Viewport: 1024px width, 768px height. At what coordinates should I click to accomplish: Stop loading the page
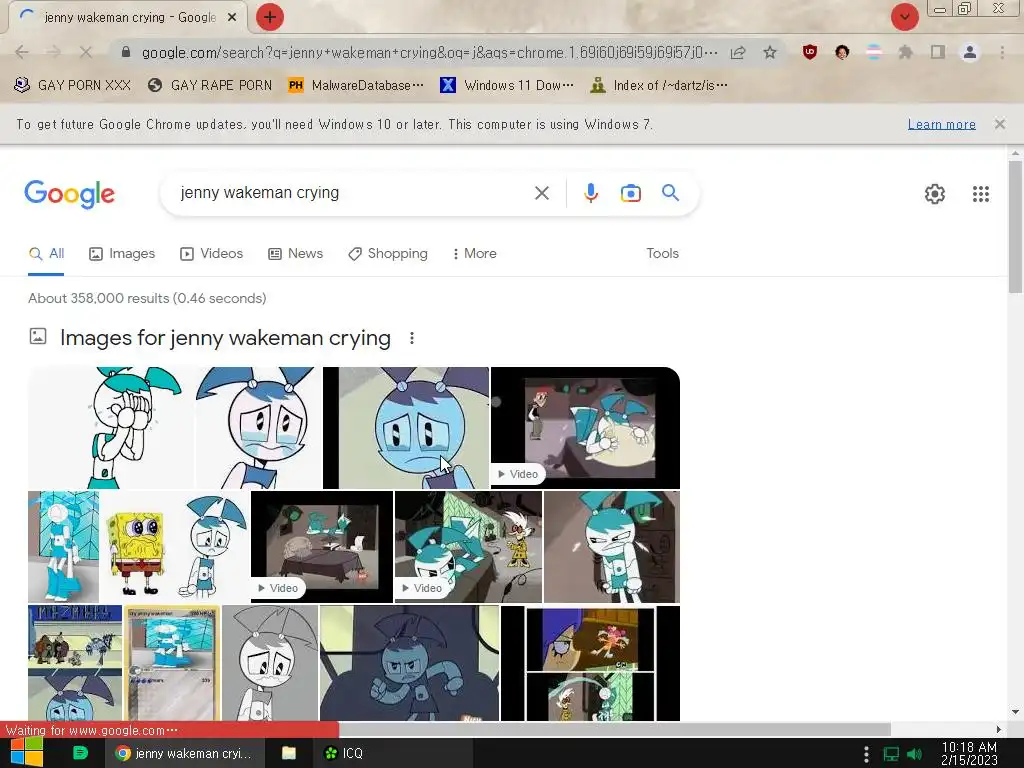(86, 52)
